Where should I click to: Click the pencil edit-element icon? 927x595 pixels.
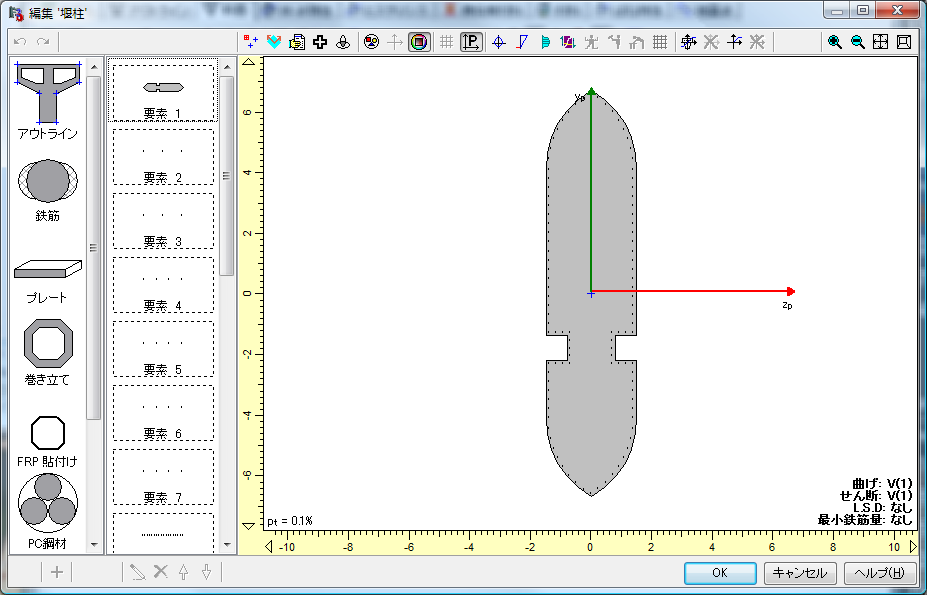tap(138, 572)
